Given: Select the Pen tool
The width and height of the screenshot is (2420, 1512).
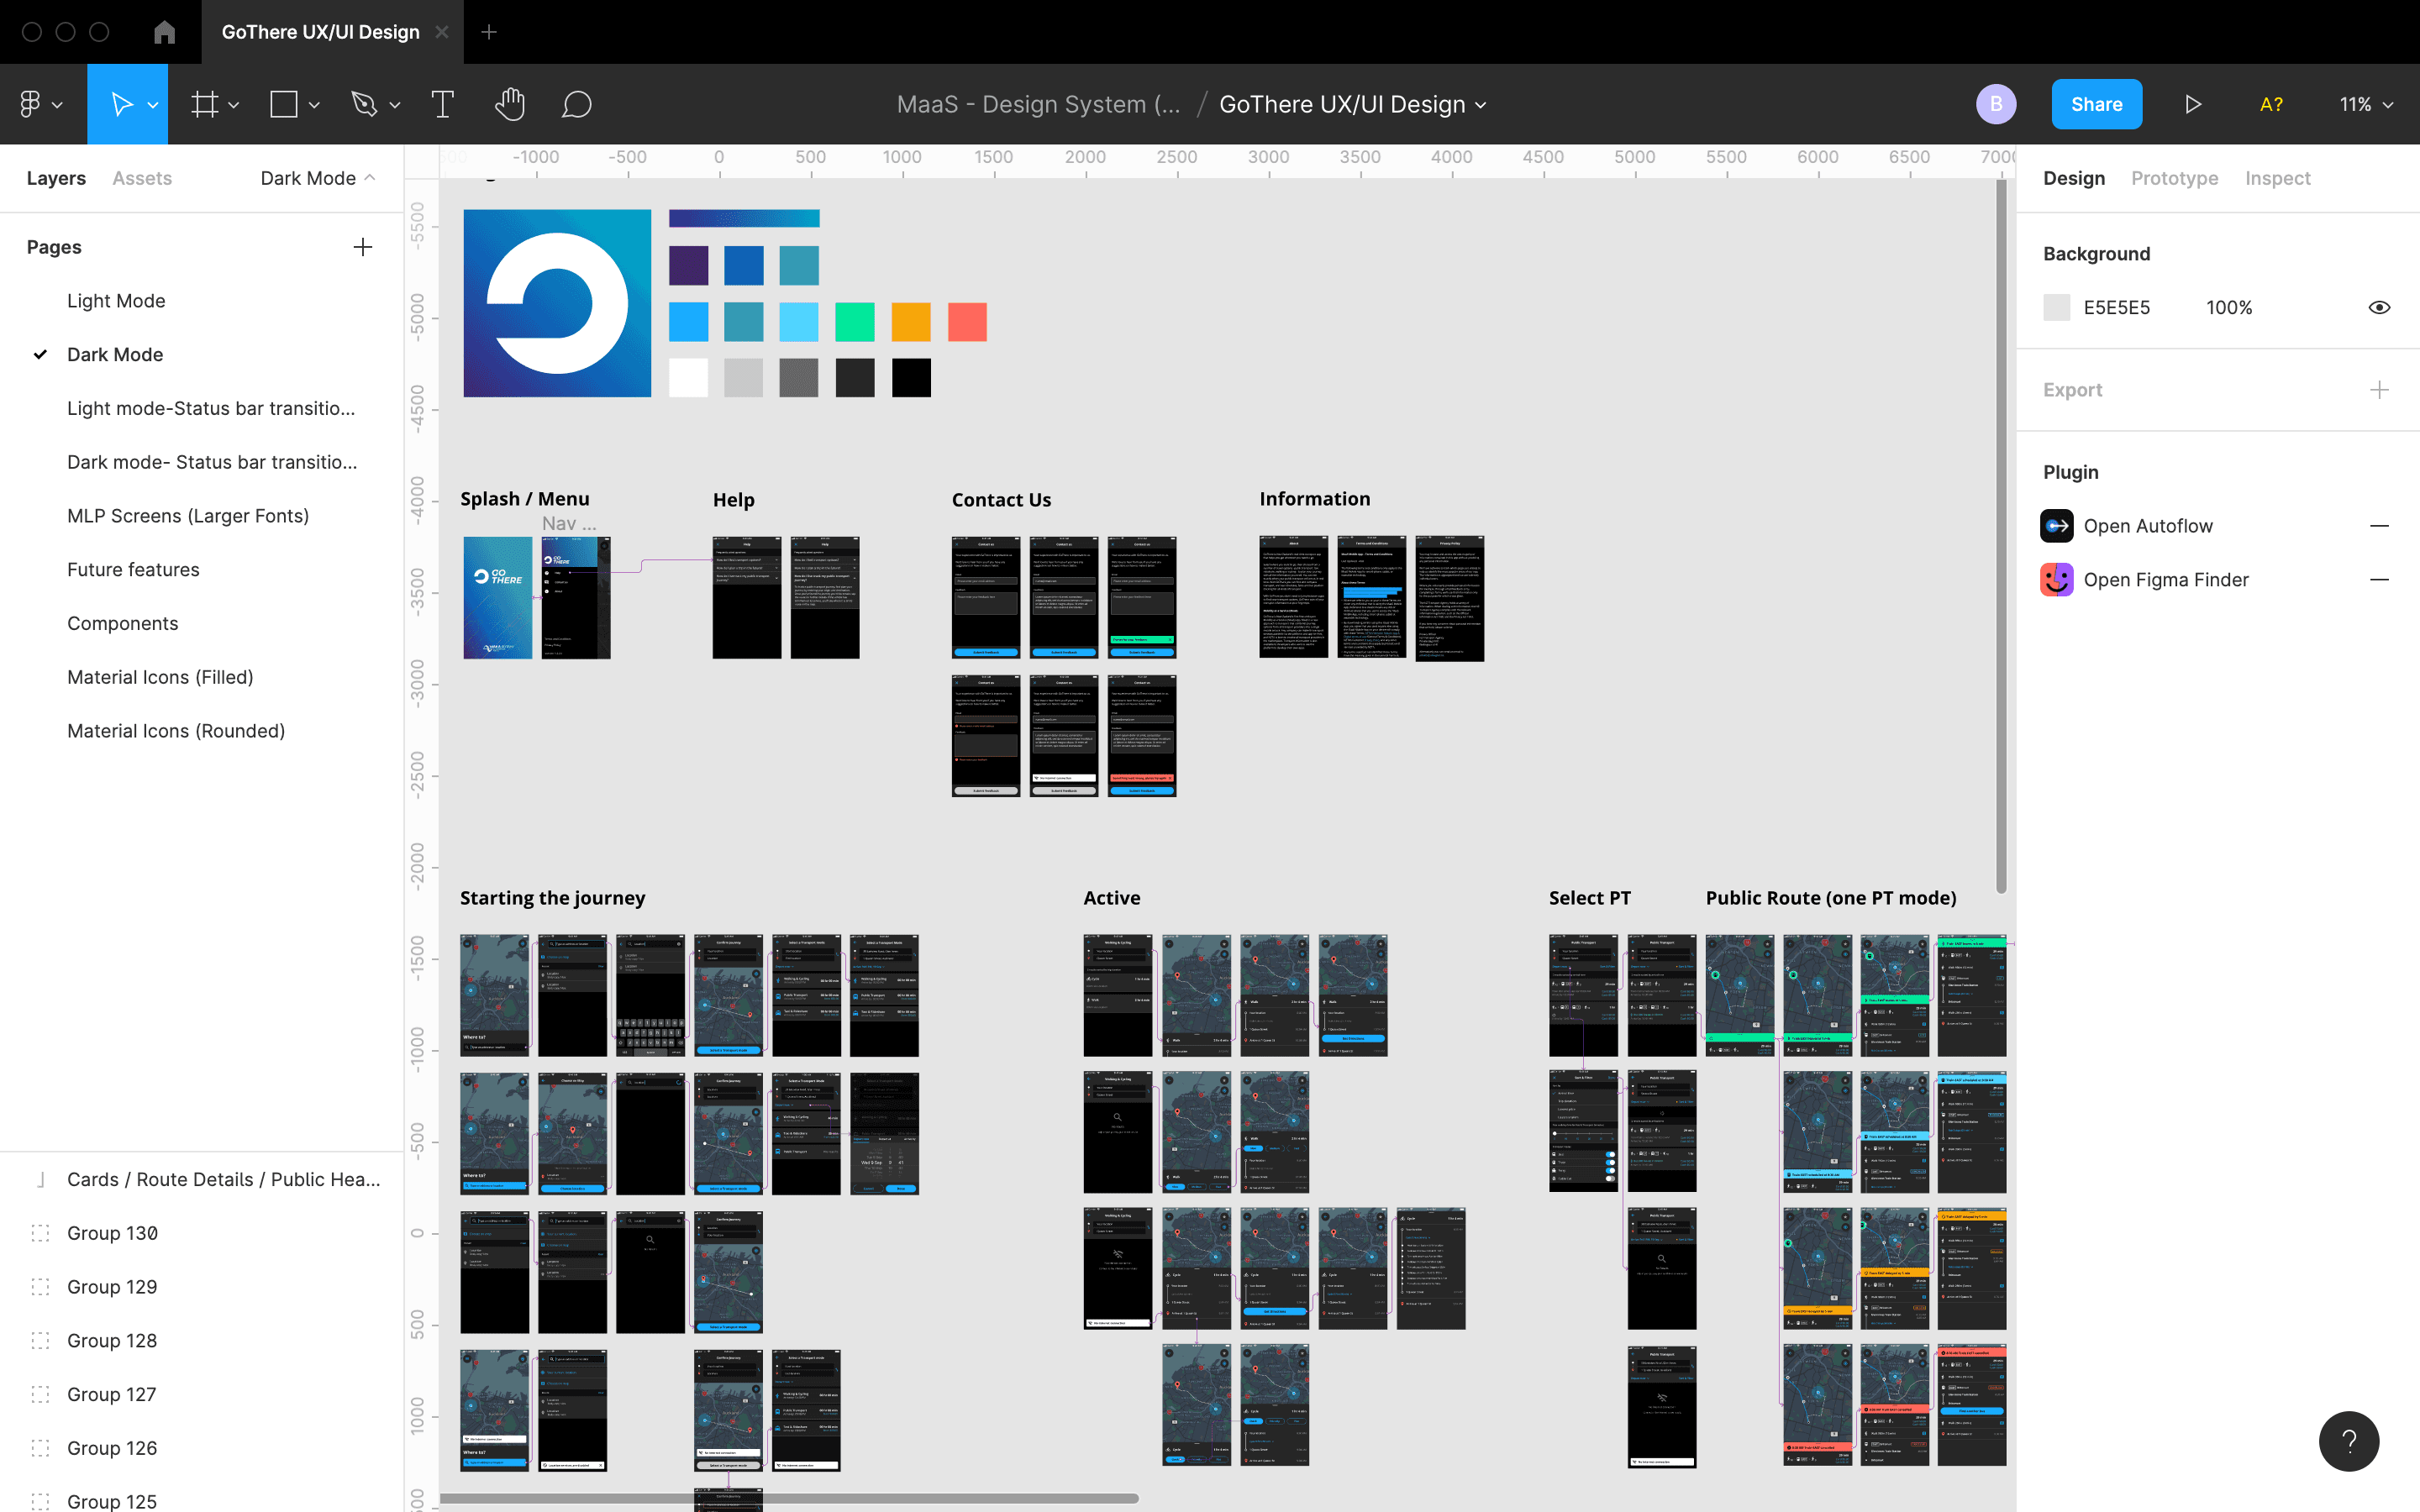Looking at the screenshot, I should 364,104.
